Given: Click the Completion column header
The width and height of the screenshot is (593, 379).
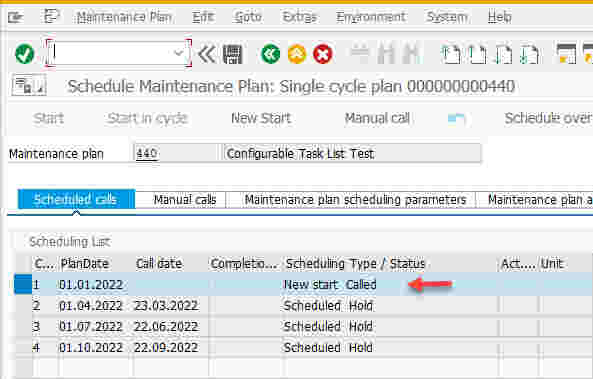Looking at the screenshot, I should coord(244,264).
